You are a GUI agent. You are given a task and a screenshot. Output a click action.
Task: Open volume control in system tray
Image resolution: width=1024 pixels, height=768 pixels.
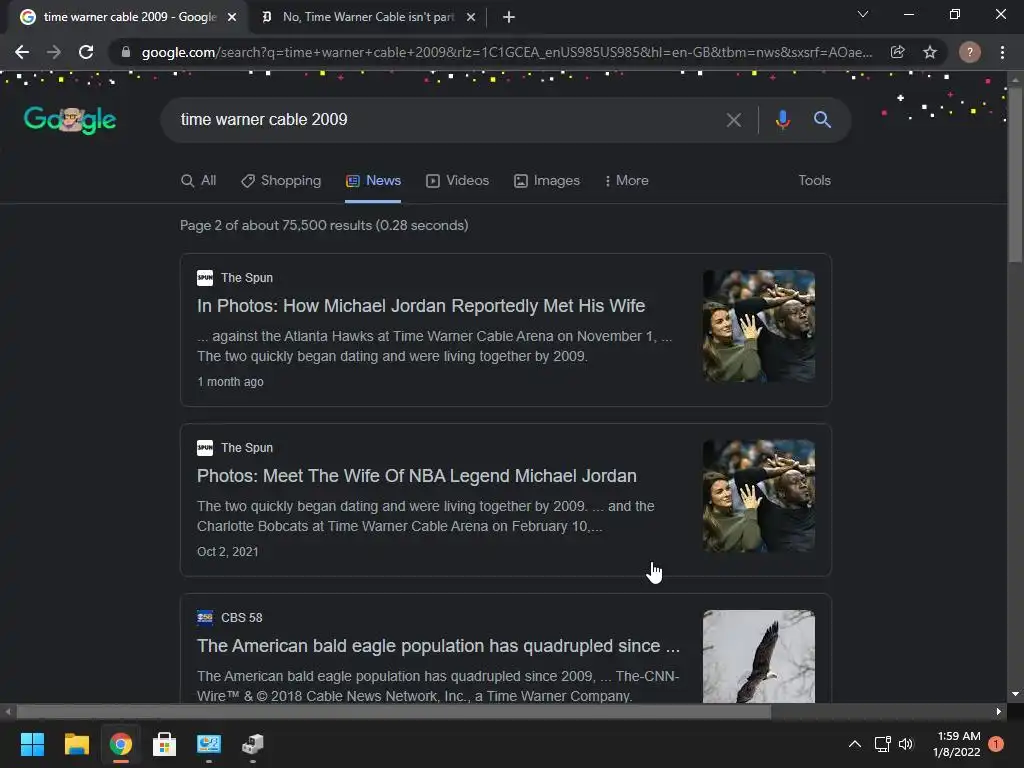tap(906, 744)
